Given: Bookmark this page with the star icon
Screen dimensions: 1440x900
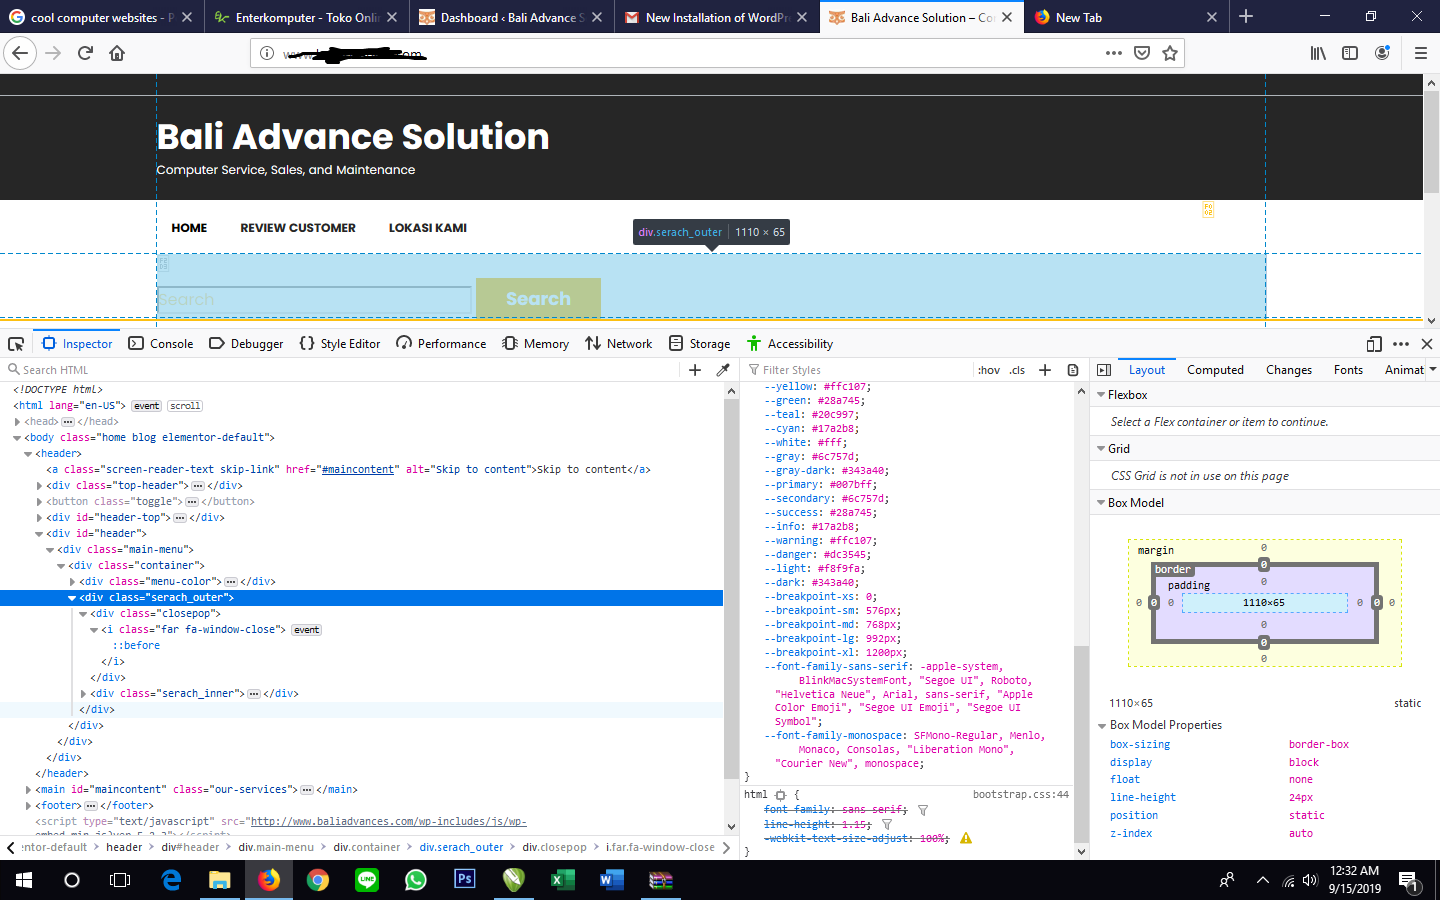Looking at the screenshot, I should point(1170,53).
